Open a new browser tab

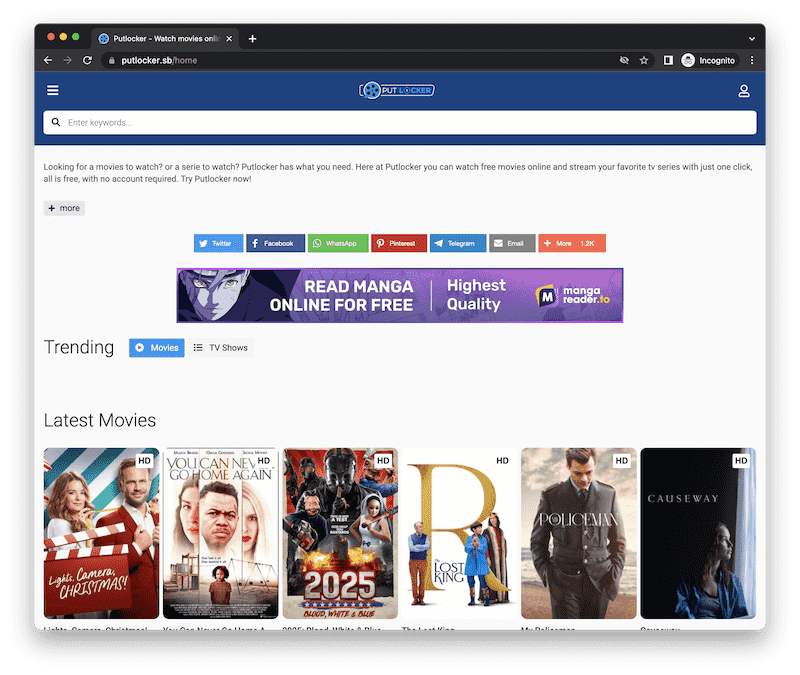[252, 39]
